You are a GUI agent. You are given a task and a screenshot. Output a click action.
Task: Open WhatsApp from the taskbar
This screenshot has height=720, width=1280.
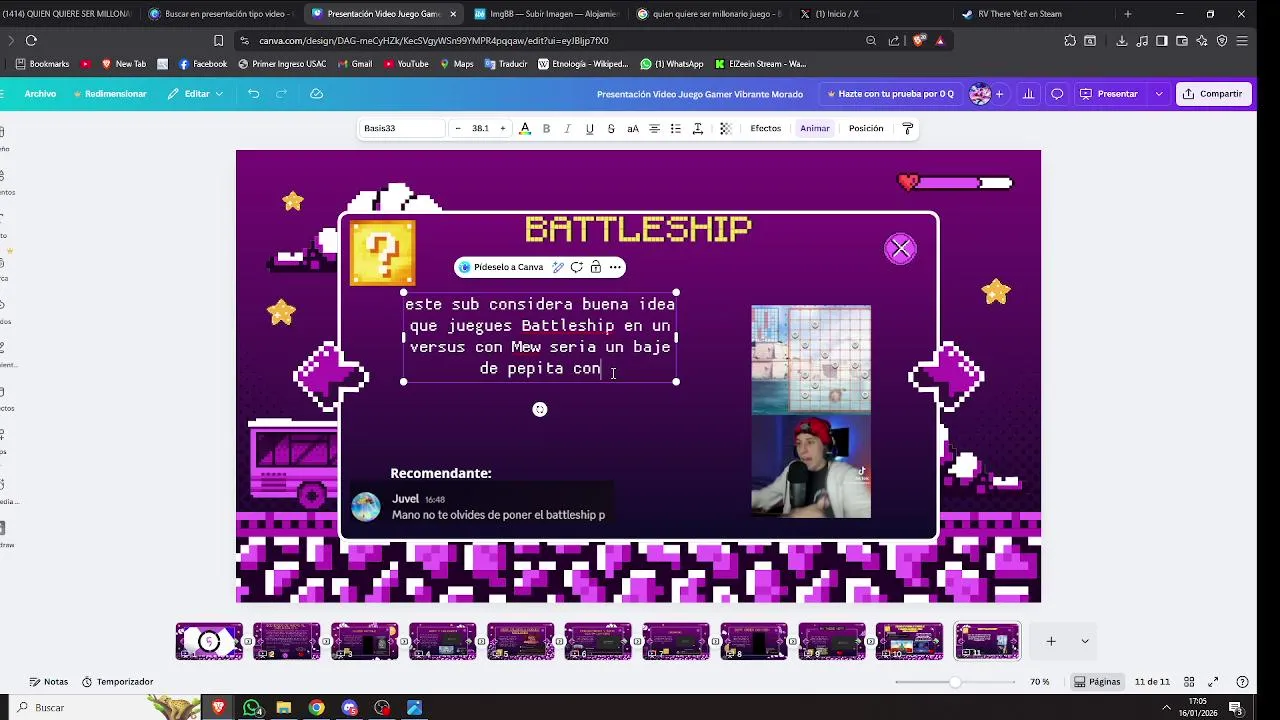(252, 708)
